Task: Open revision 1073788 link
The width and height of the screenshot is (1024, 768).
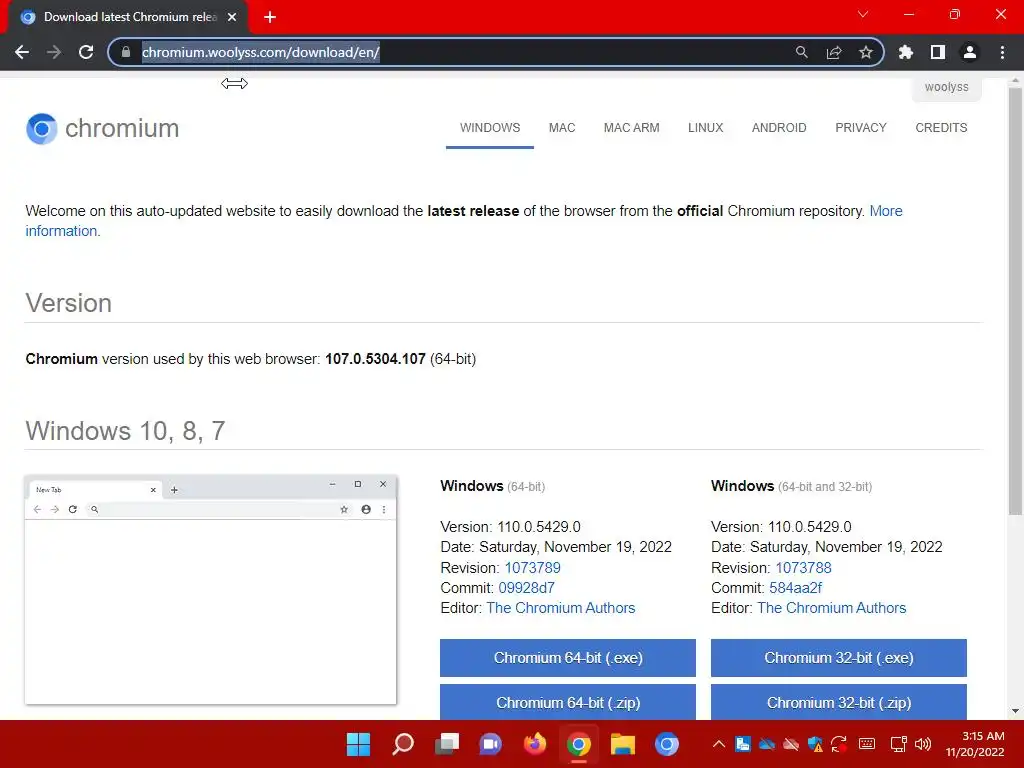Action: 803,568
